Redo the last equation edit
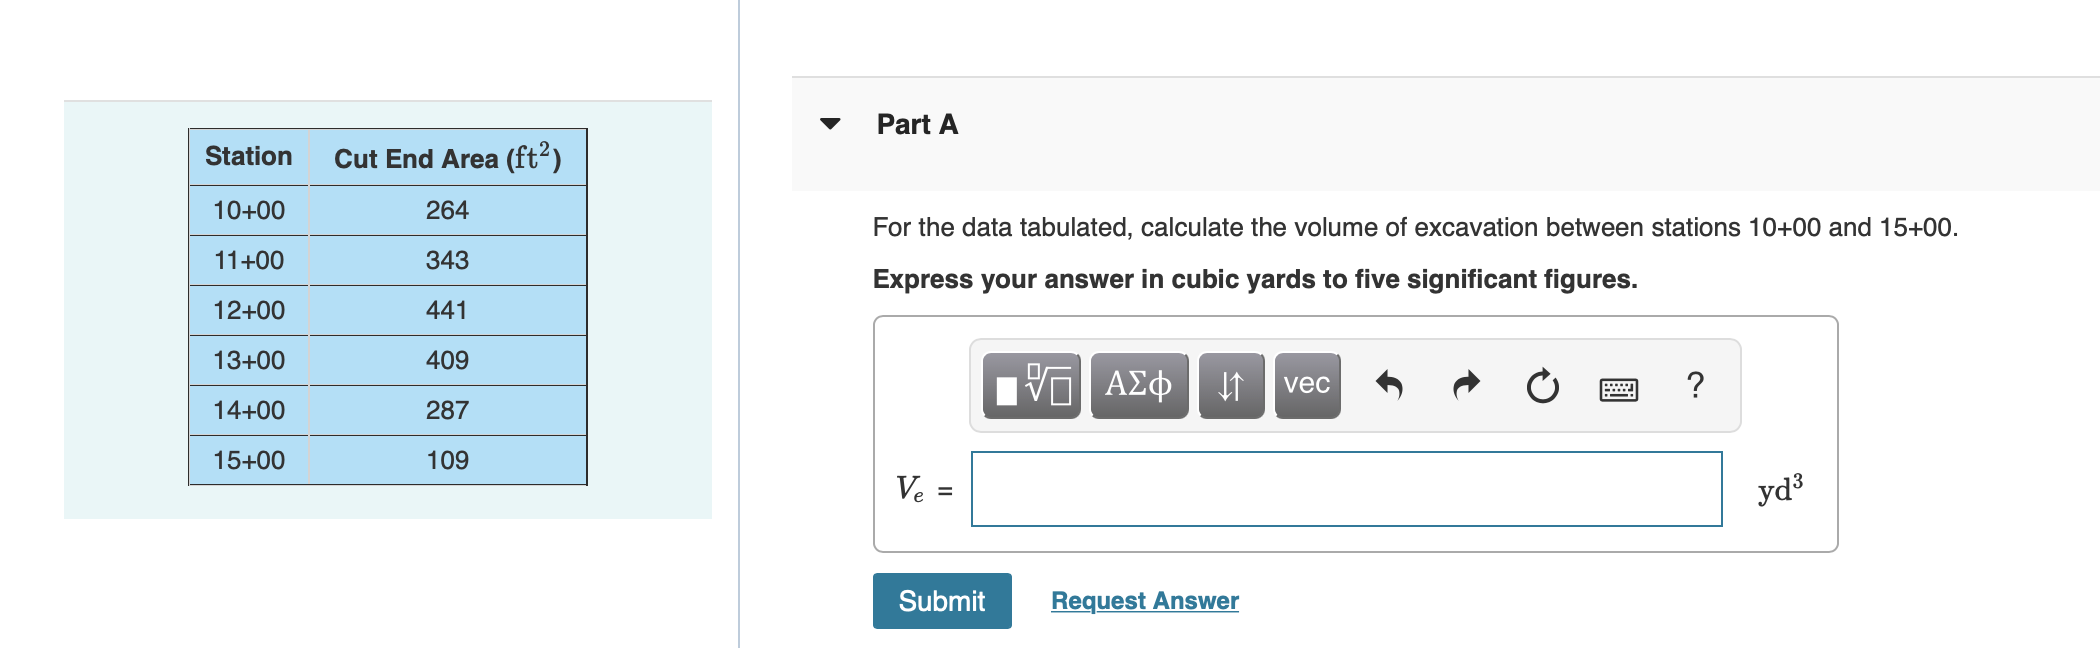This screenshot has width=2100, height=648. (x=1465, y=385)
